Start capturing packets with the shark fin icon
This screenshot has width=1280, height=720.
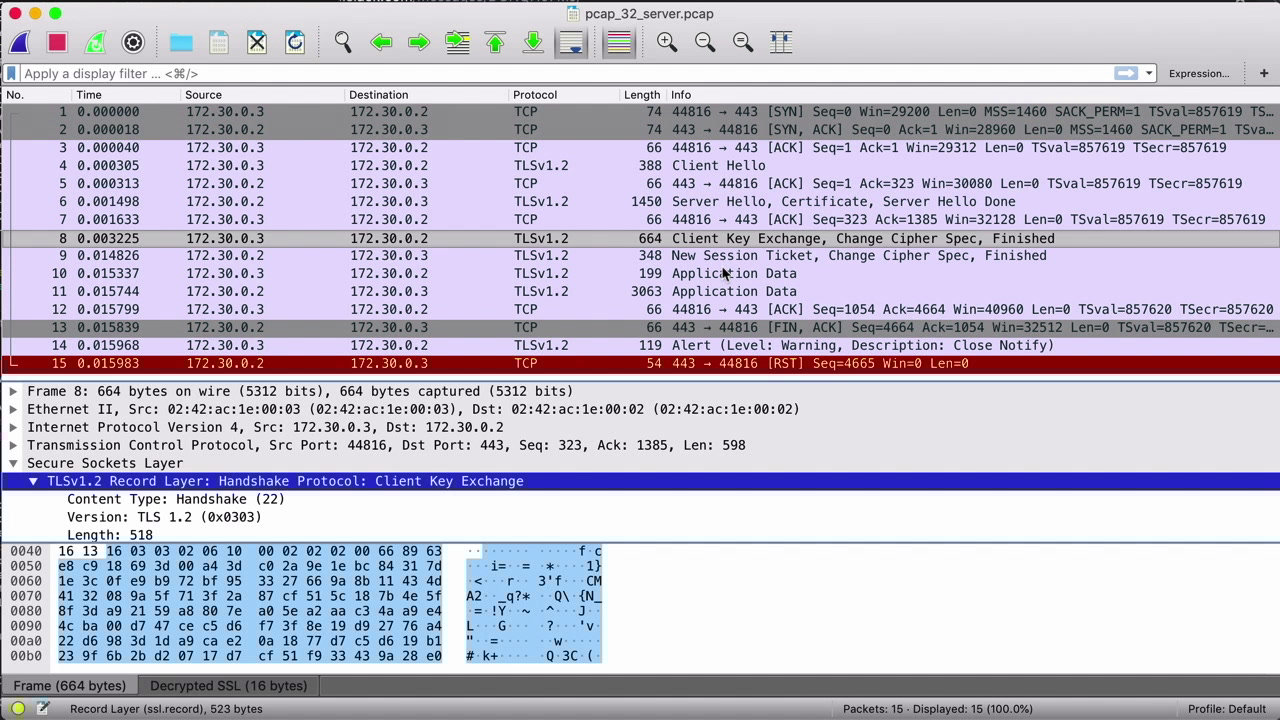click(x=19, y=42)
